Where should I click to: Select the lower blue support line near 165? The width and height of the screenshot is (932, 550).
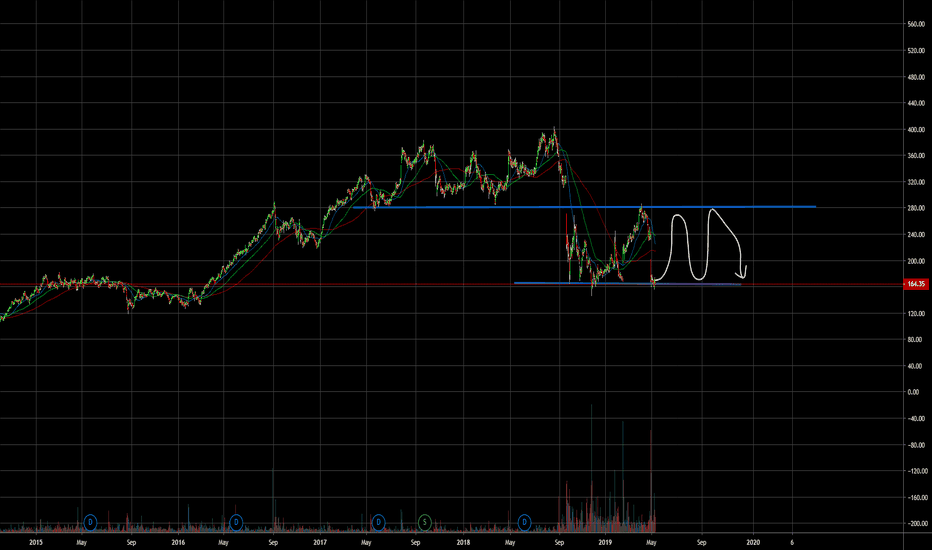coord(628,284)
